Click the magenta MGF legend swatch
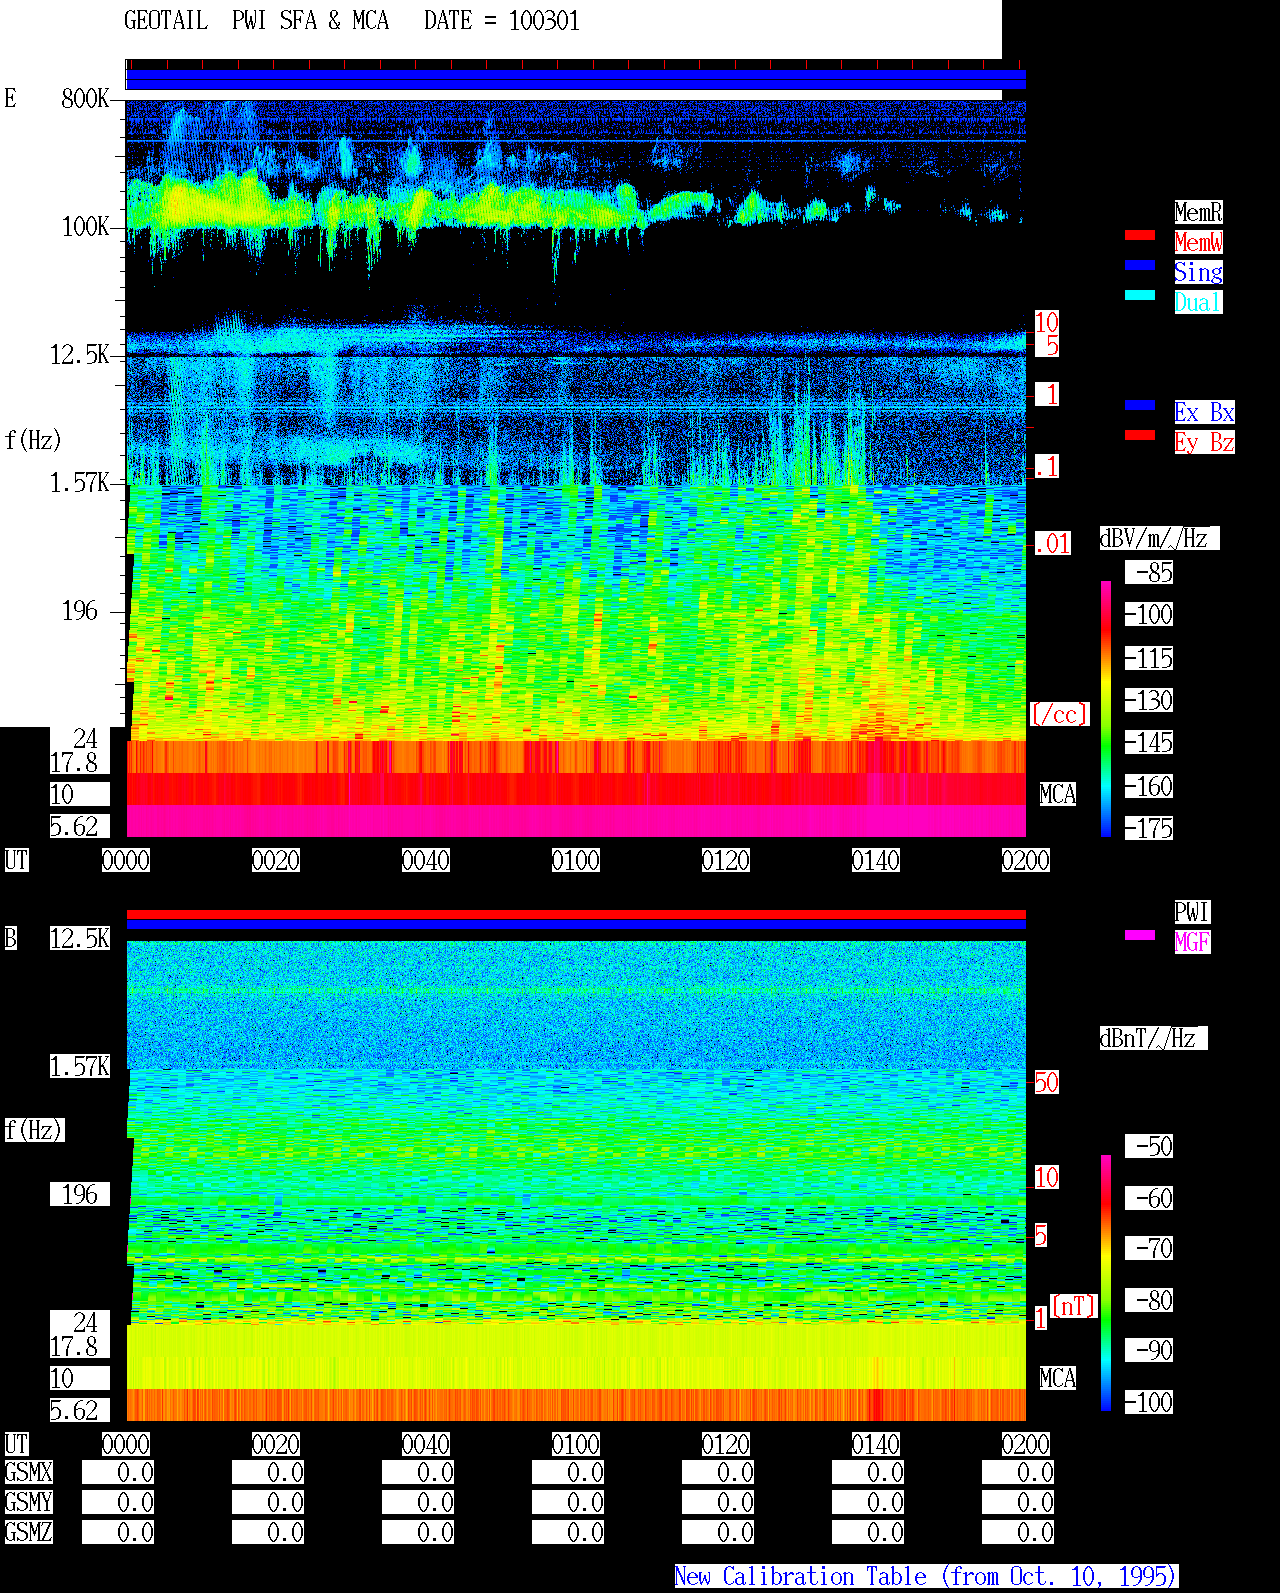 pos(1140,935)
